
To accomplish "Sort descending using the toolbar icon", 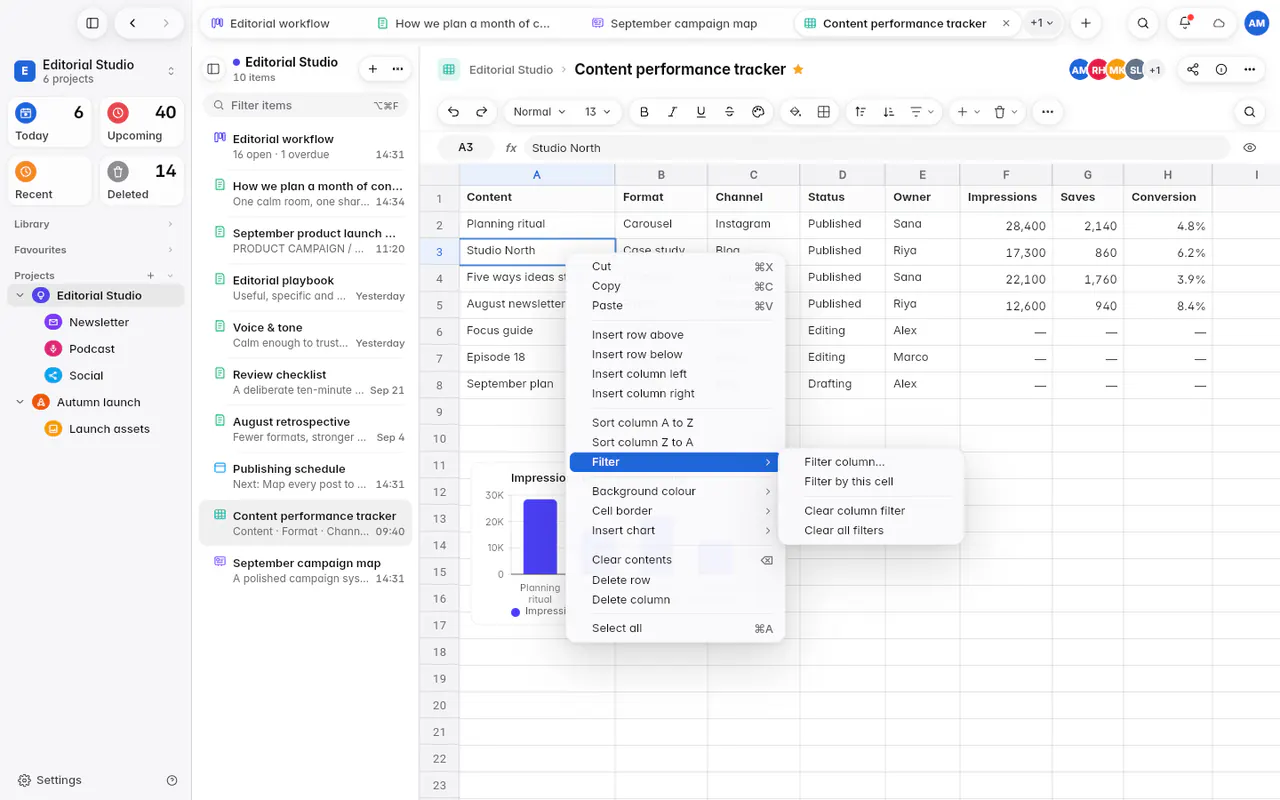I will [888, 112].
